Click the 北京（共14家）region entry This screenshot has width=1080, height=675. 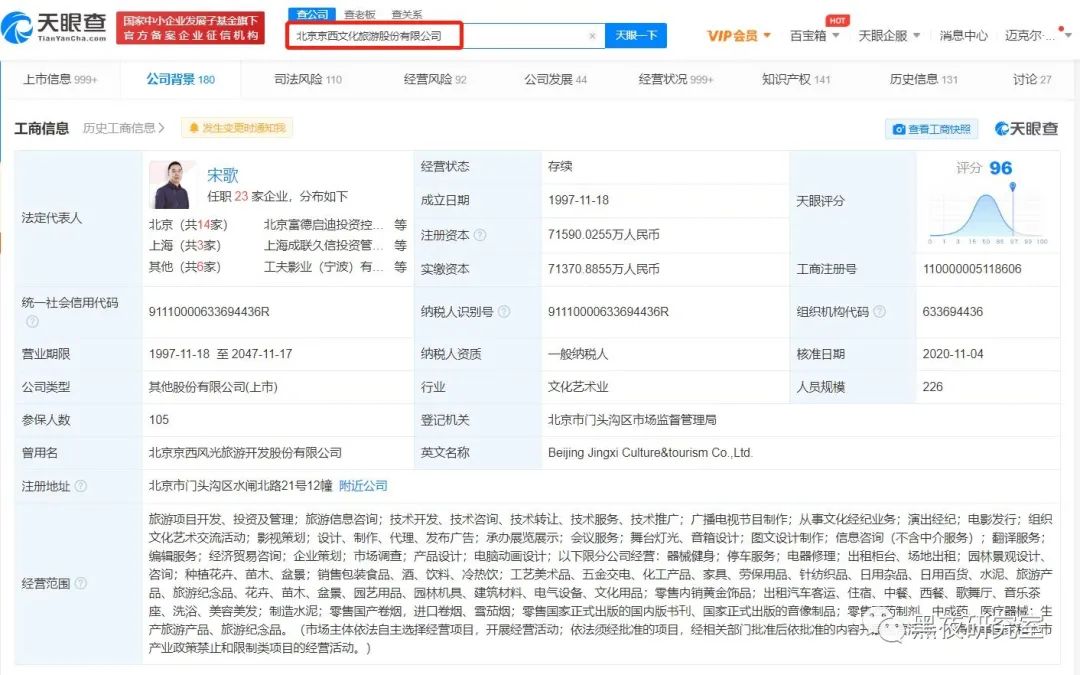188,225
